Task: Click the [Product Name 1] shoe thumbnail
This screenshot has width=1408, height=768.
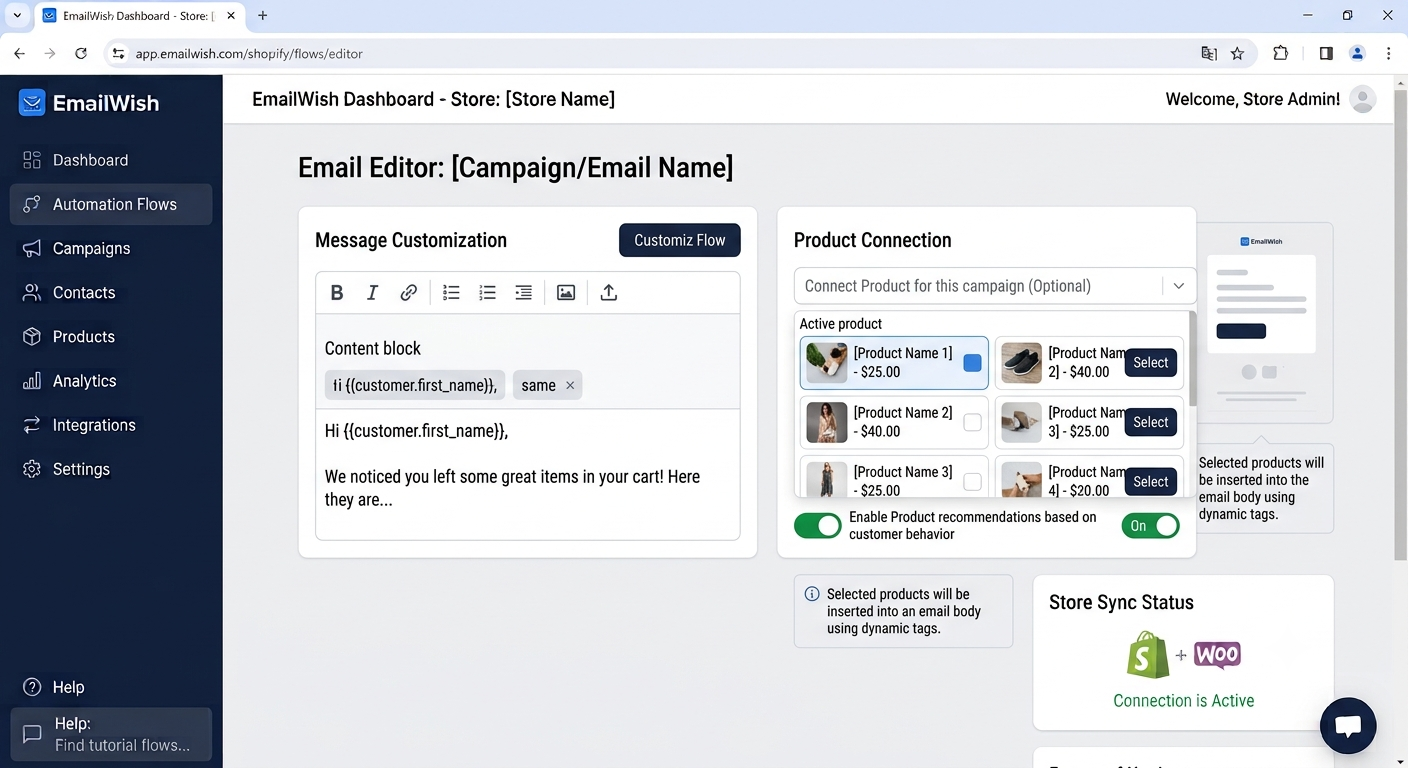Action: tap(827, 362)
